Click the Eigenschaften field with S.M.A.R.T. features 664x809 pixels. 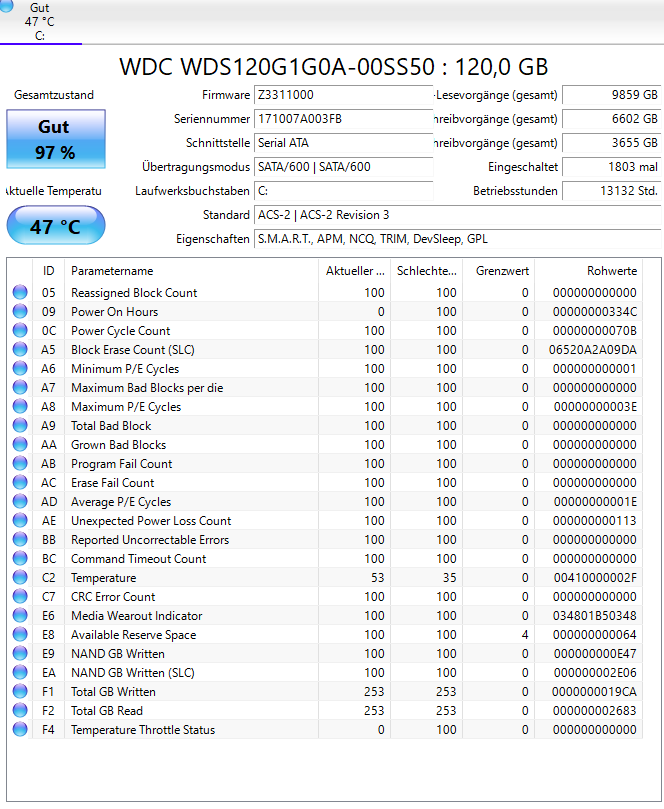pyautogui.click(x=457, y=239)
